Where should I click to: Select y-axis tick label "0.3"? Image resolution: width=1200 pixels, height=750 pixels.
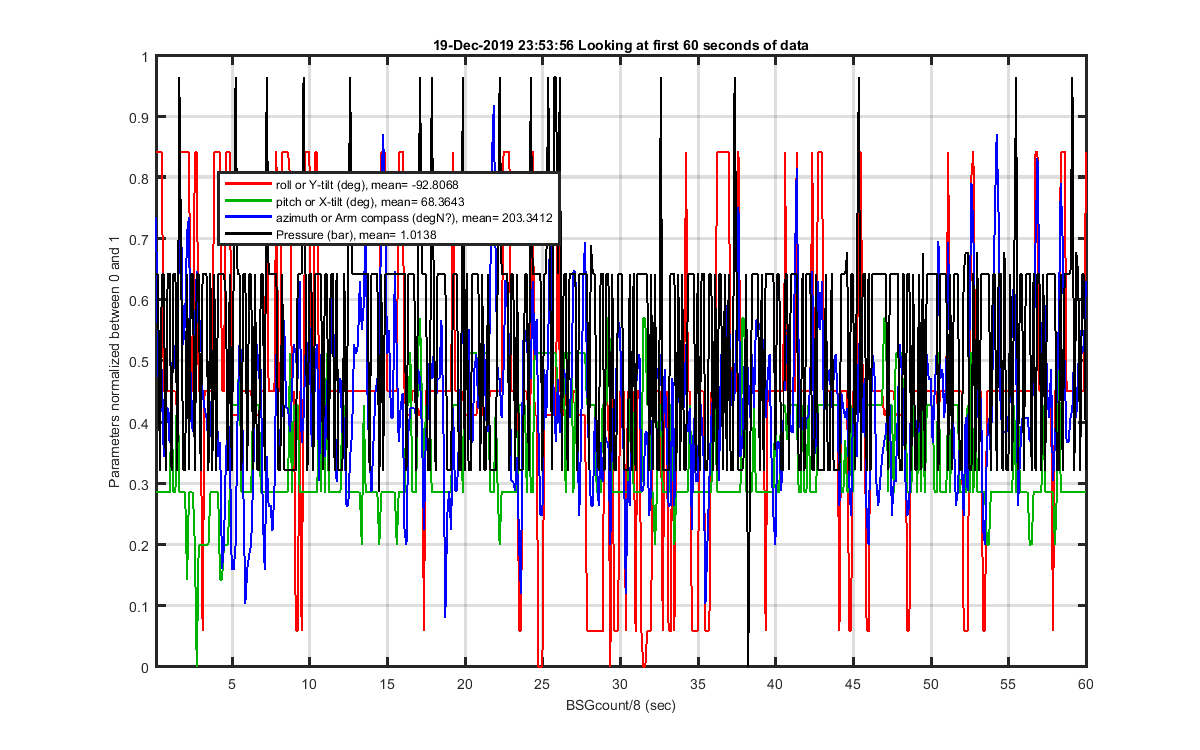[139, 485]
